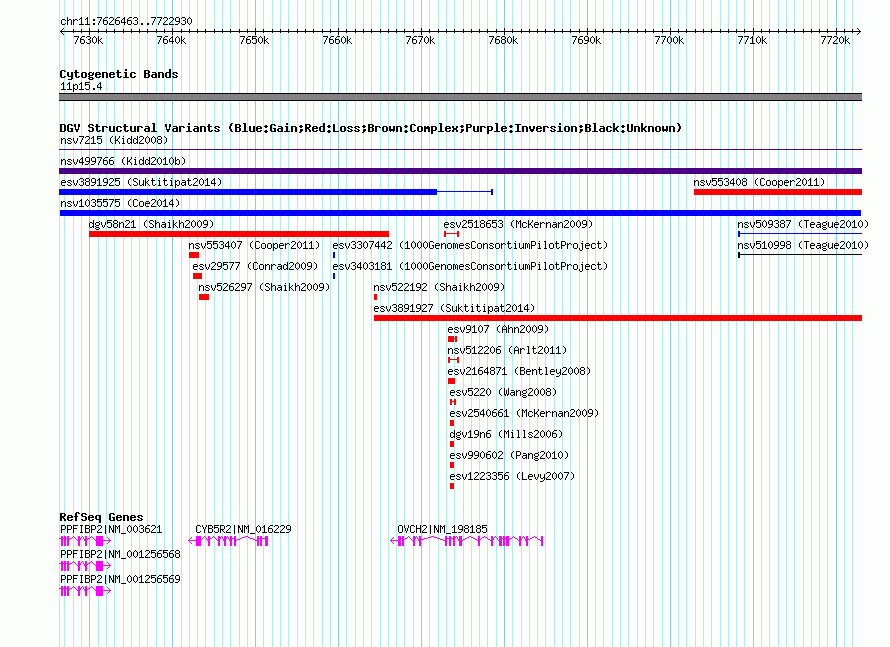Select the nsv553407 (Cooper2011) label
890x647 pixels.
(x=254, y=245)
